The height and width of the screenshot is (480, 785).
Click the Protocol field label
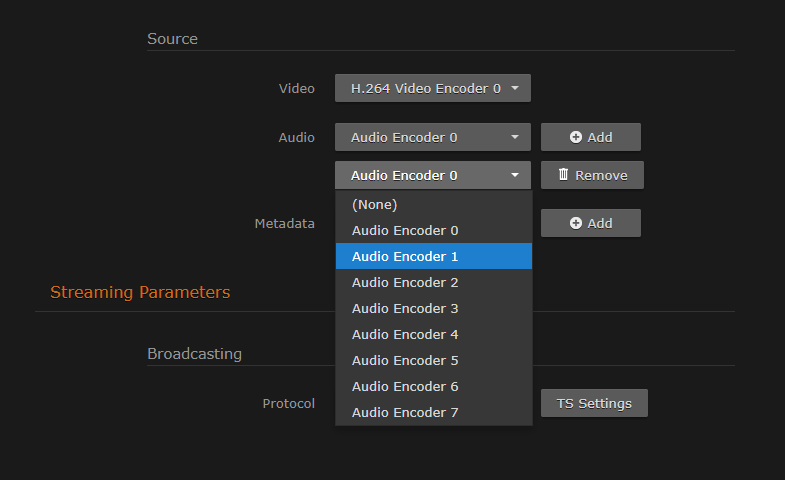[288, 403]
